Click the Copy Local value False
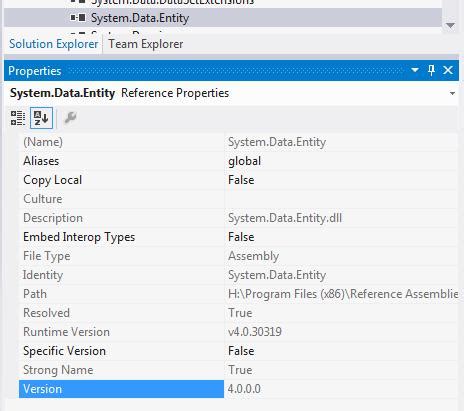Viewport: 464px width, 411px height. click(x=241, y=180)
